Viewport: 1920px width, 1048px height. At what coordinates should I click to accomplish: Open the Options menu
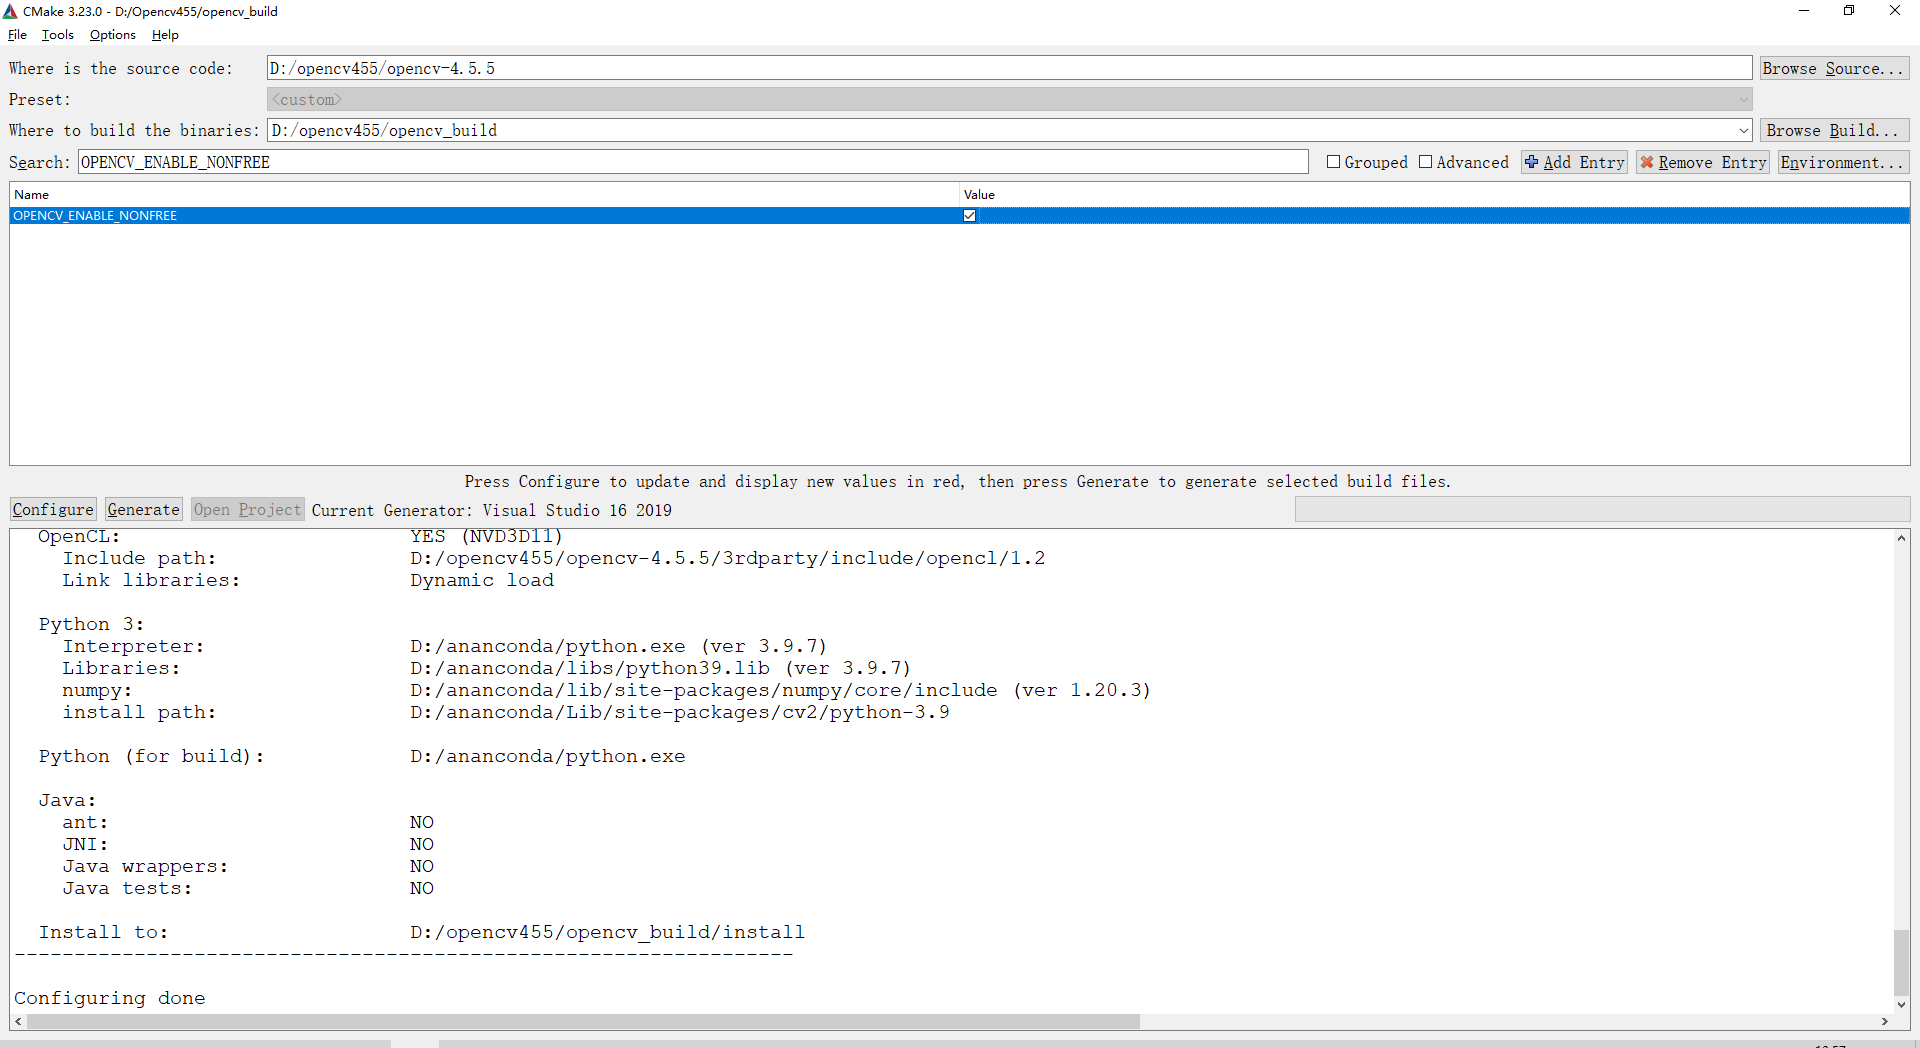pyautogui.click(x=112, y=35)
